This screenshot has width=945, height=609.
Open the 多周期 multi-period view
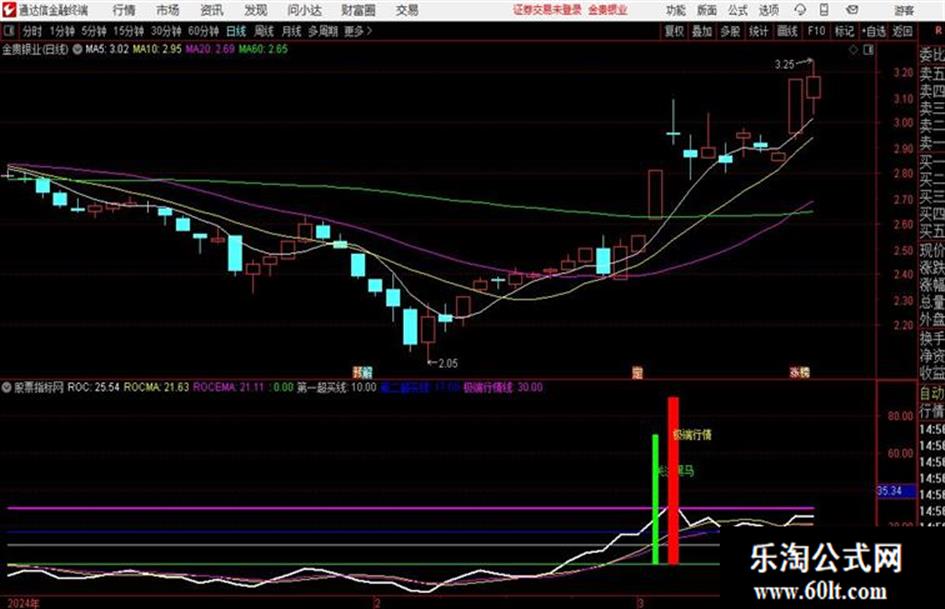(x=322, y=31)
